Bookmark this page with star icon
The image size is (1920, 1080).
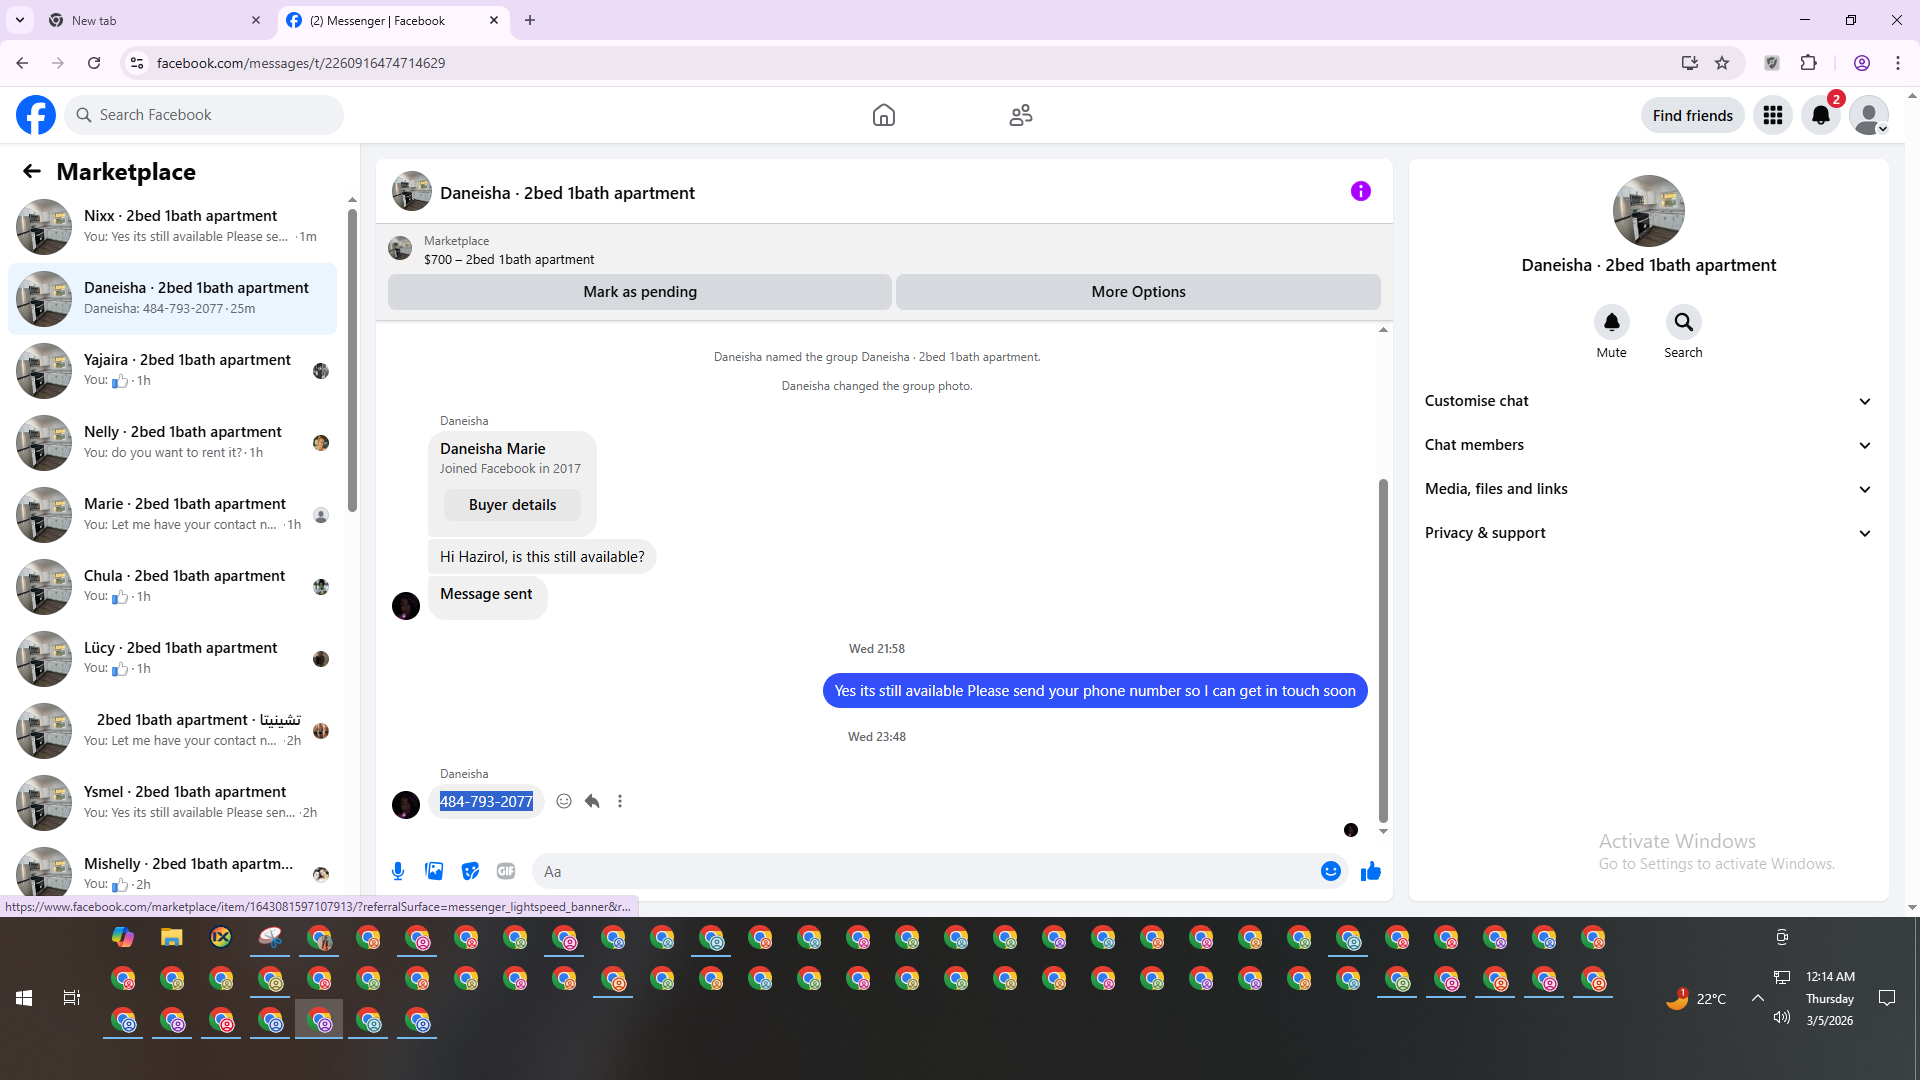click(1722, 63)
